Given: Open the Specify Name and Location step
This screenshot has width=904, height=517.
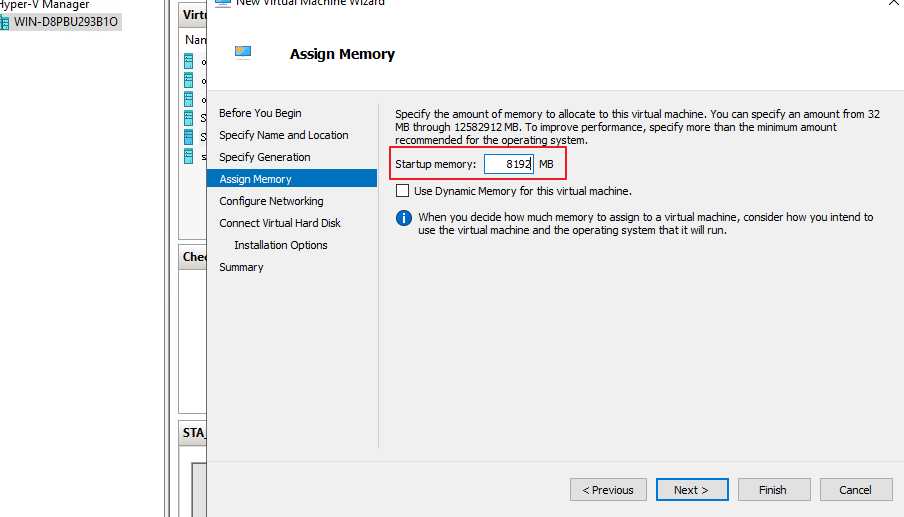Looking at the screenshot, I should coord(284,135).
